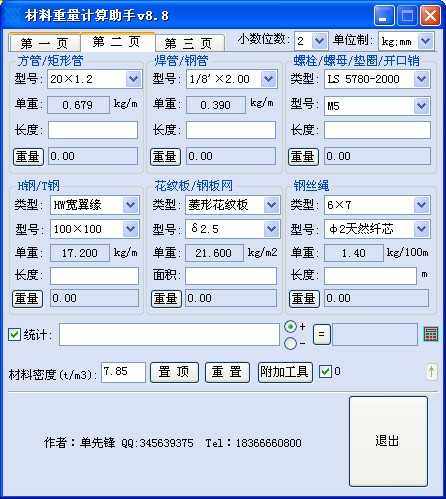Open the 菱形花纹板 类型 dropdown

pos(271,205)
